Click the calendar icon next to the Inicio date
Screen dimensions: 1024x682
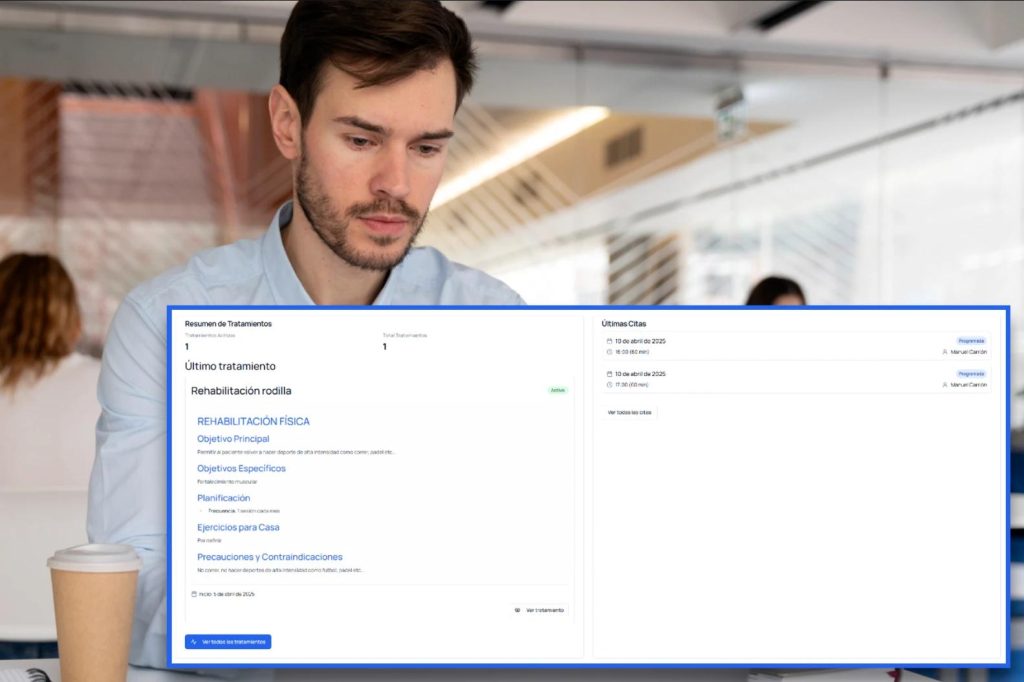click(x=194, y=594)
